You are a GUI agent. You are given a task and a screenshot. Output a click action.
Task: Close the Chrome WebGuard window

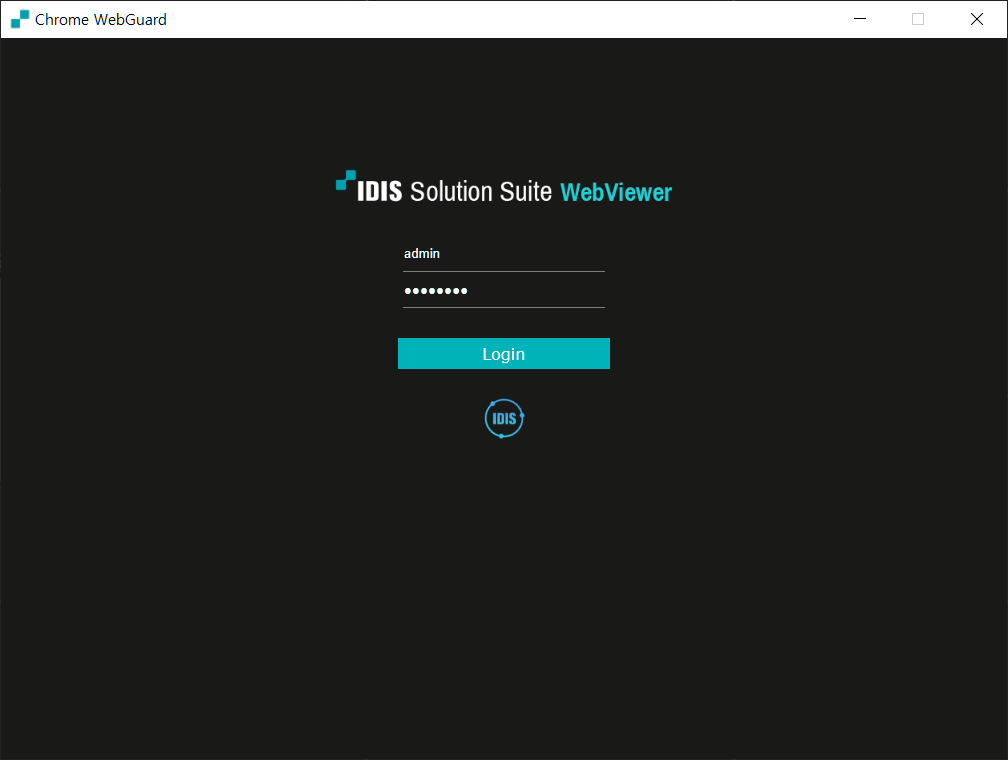pyautogui.click(x=976, y=19)
